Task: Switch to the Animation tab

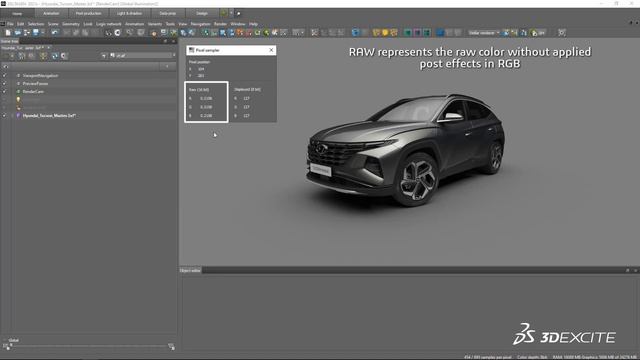Action: [x=51, y=13]
